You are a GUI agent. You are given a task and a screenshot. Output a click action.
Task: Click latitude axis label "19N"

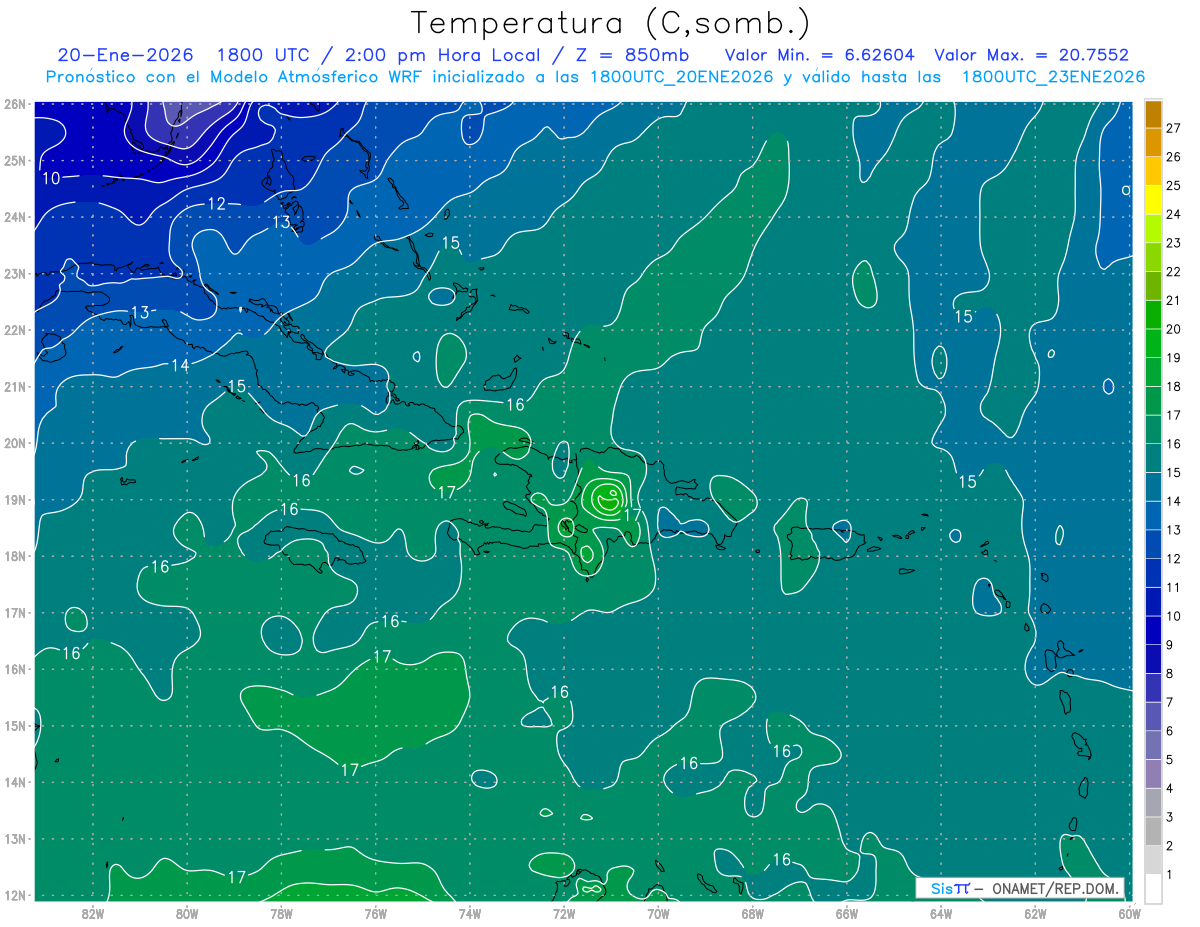point(14,500)
